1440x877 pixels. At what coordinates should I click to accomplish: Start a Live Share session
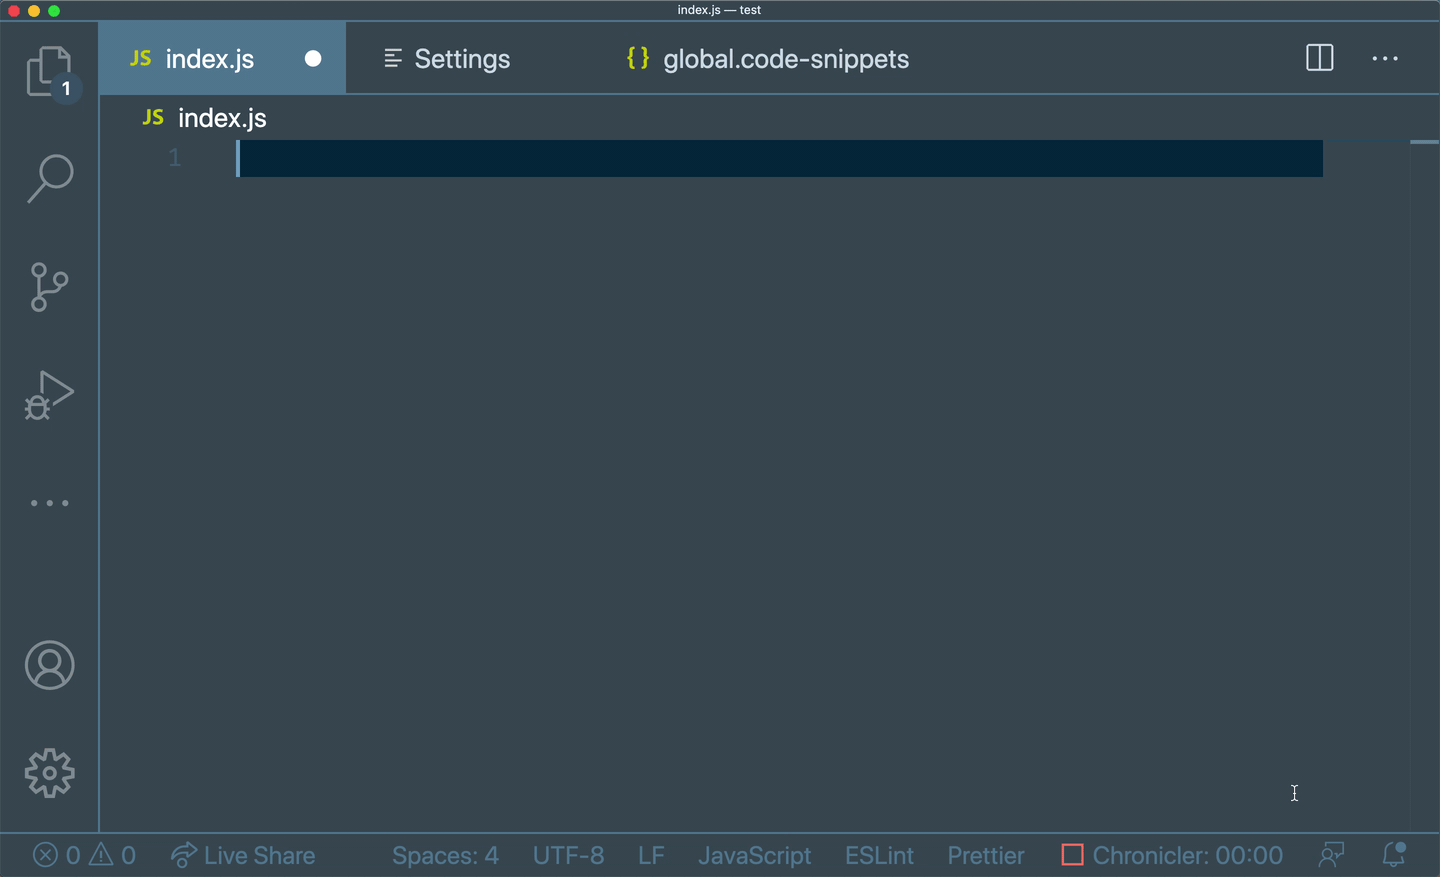click(243, 855)
